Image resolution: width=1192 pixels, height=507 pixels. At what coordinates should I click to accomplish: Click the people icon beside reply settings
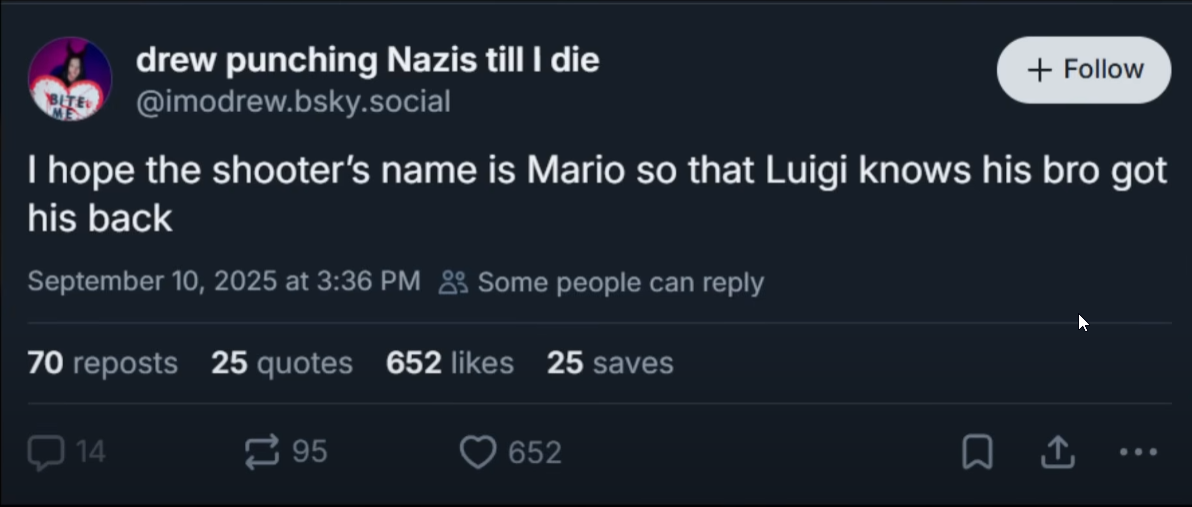click(453, 283)
